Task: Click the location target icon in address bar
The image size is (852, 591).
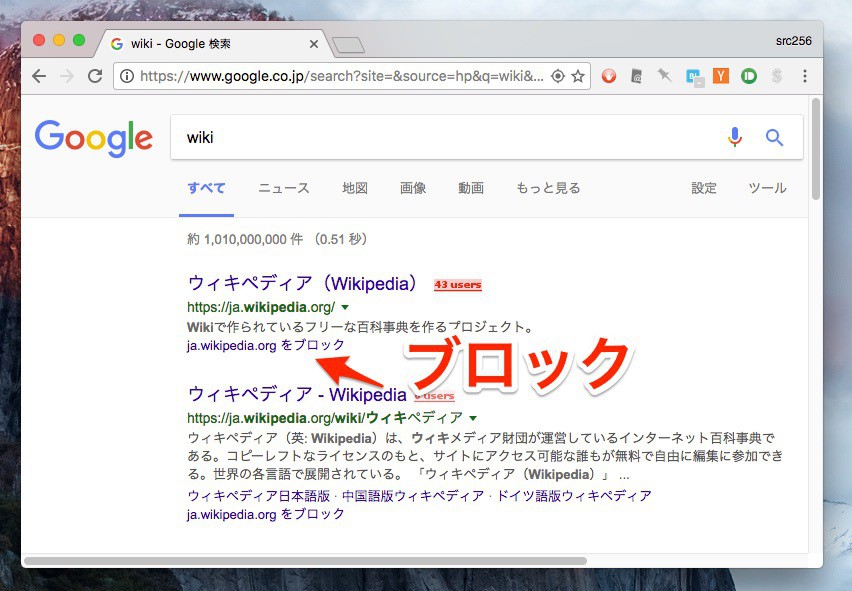Action: click(x=557, y=76)
